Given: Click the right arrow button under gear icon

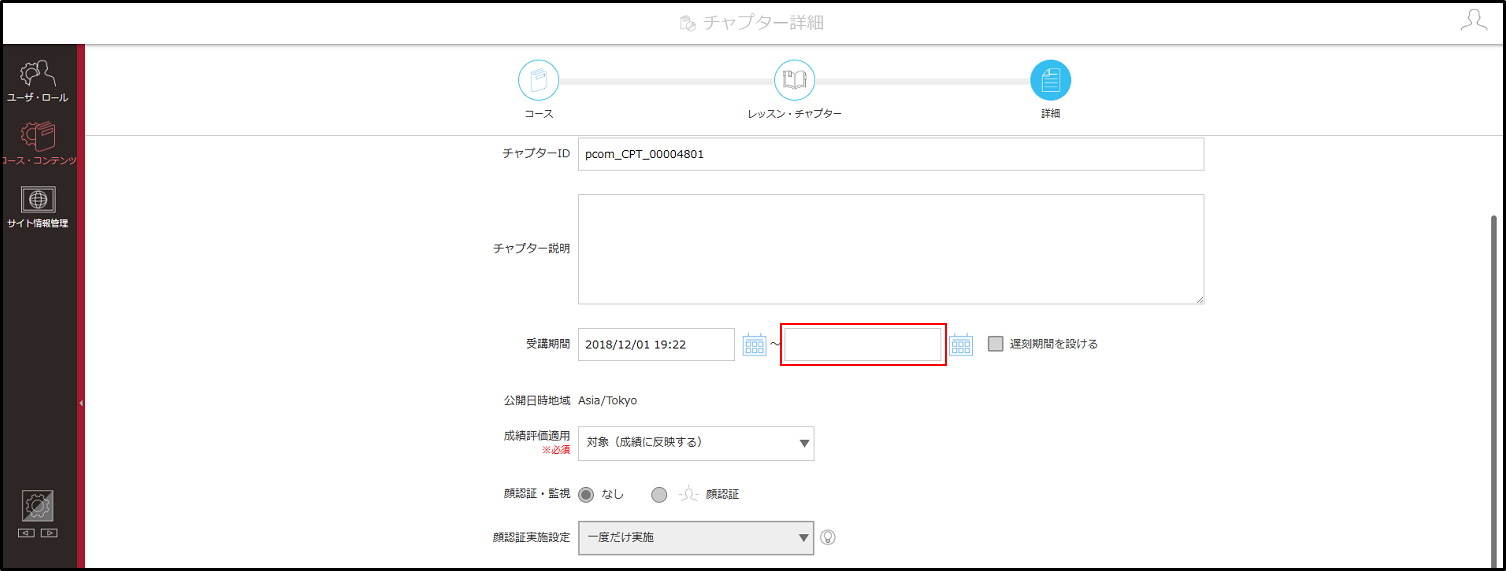Looking at the screenshot, I should tap(49, 532).
